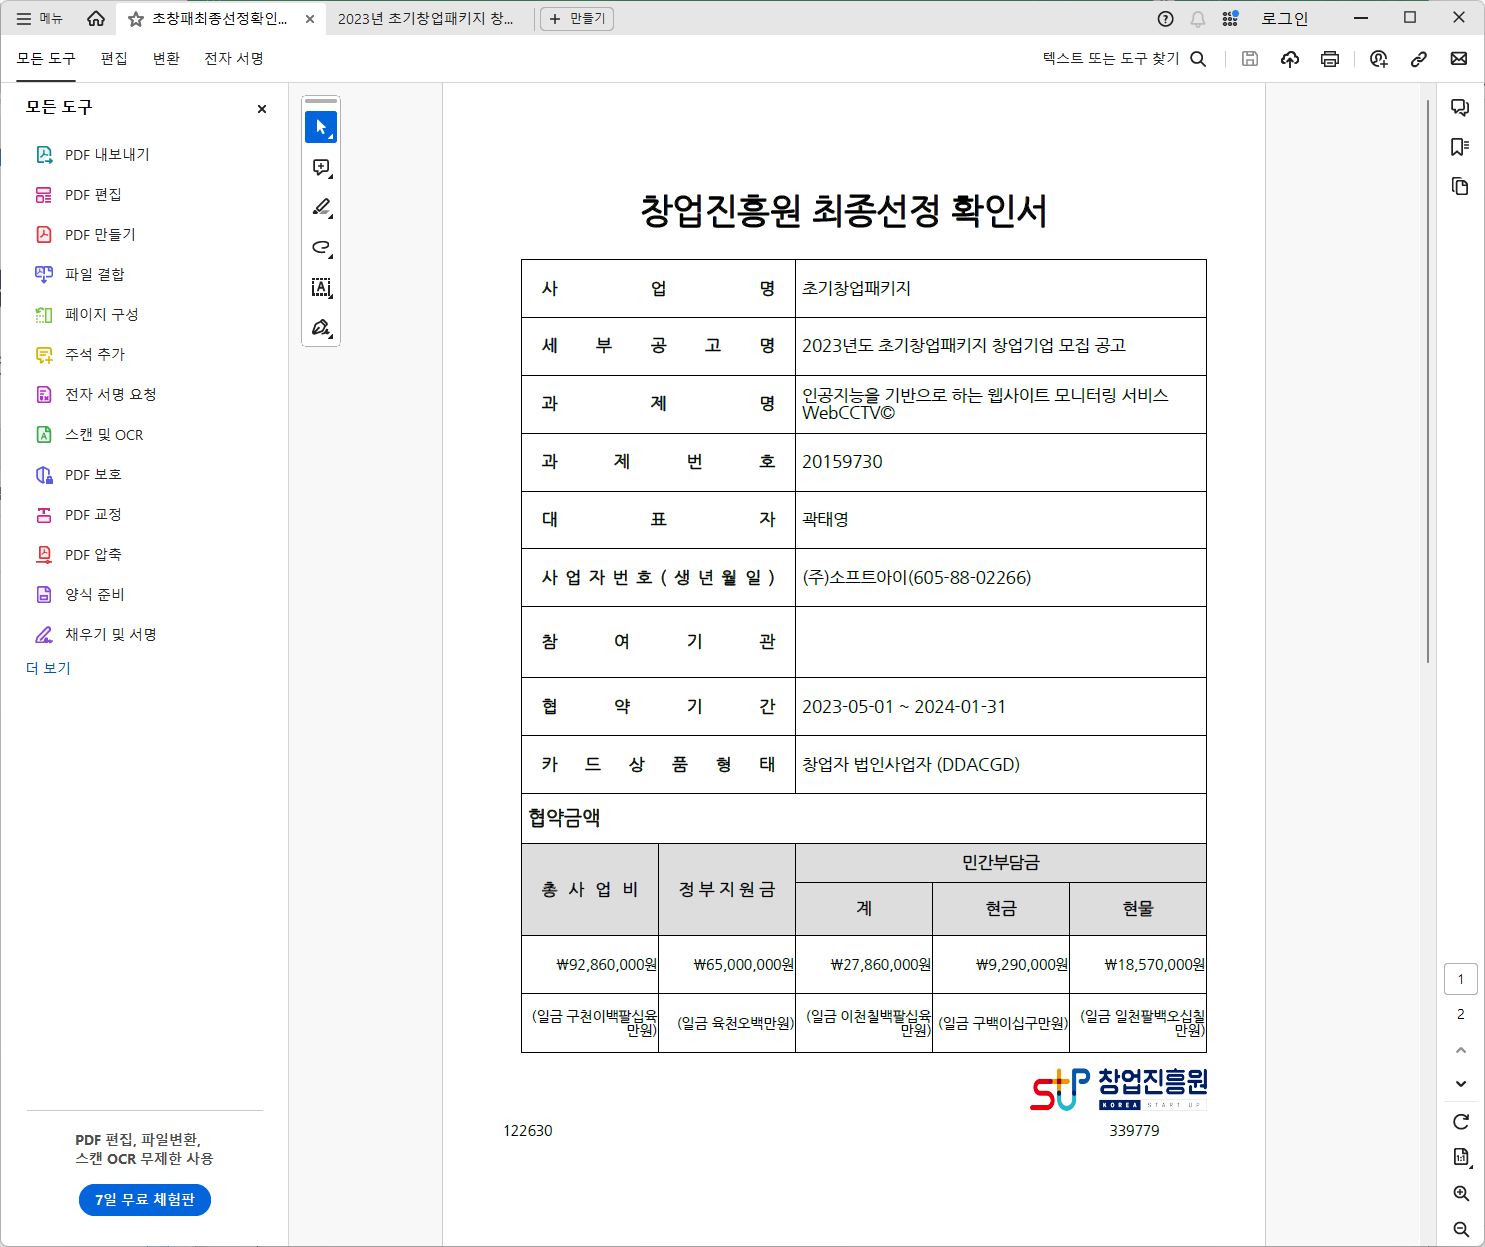
Task: Click the print icon
Action: point(1329,59)
